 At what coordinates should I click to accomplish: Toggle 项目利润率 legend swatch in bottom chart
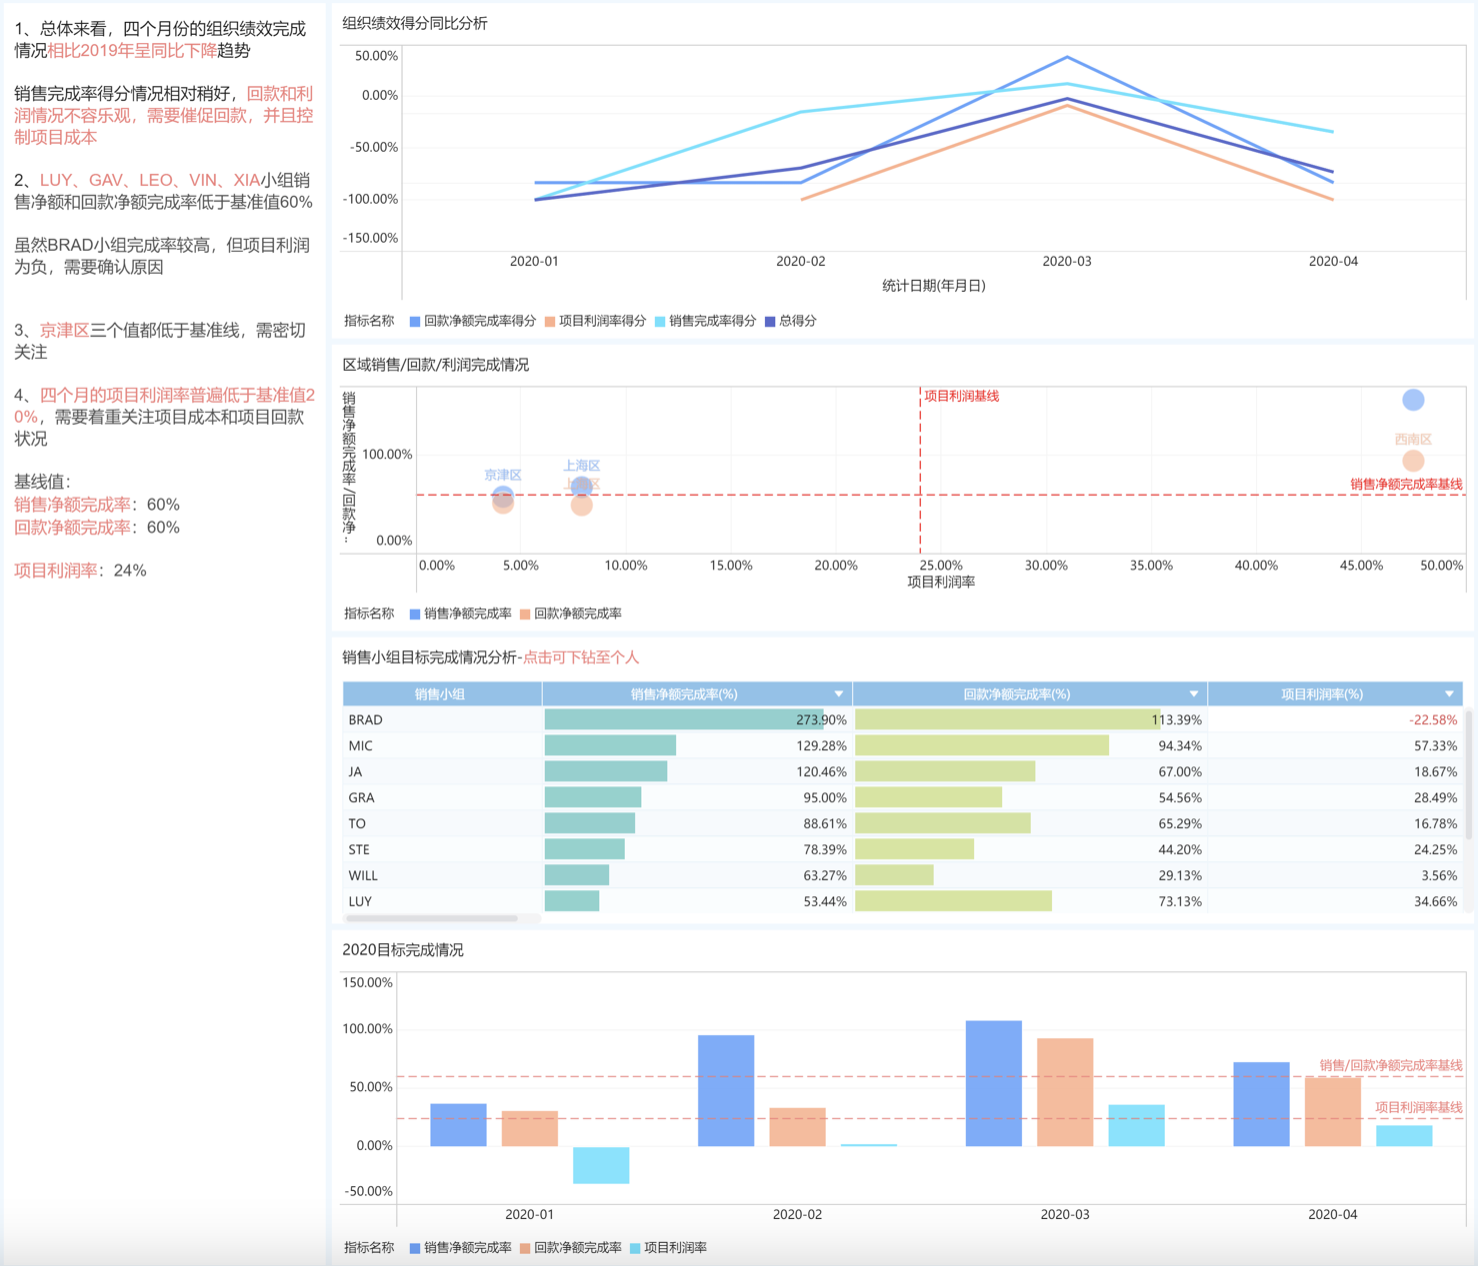635,1248
